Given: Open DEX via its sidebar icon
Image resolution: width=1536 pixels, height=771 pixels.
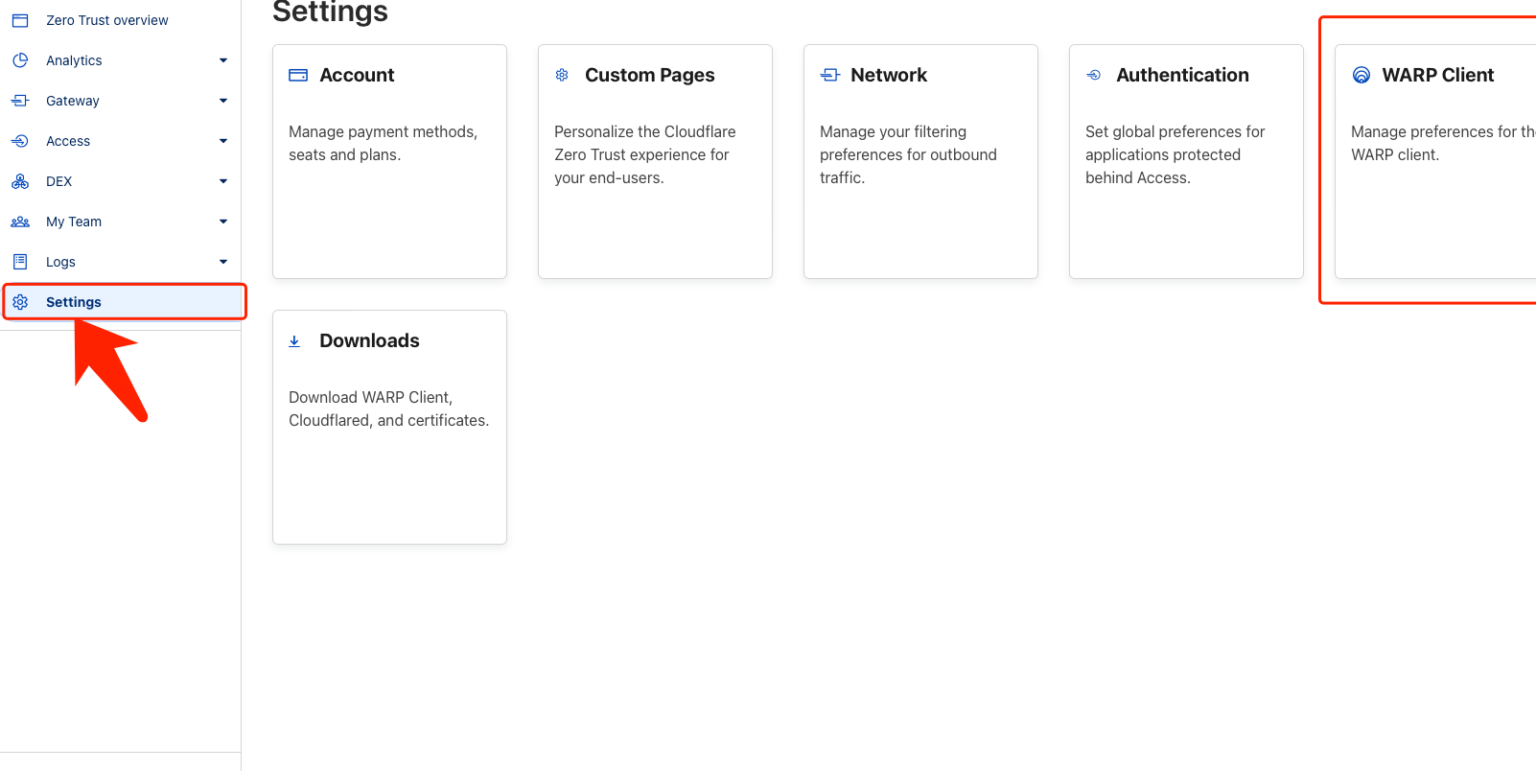Looking at the screenshot, I should 20,181.
